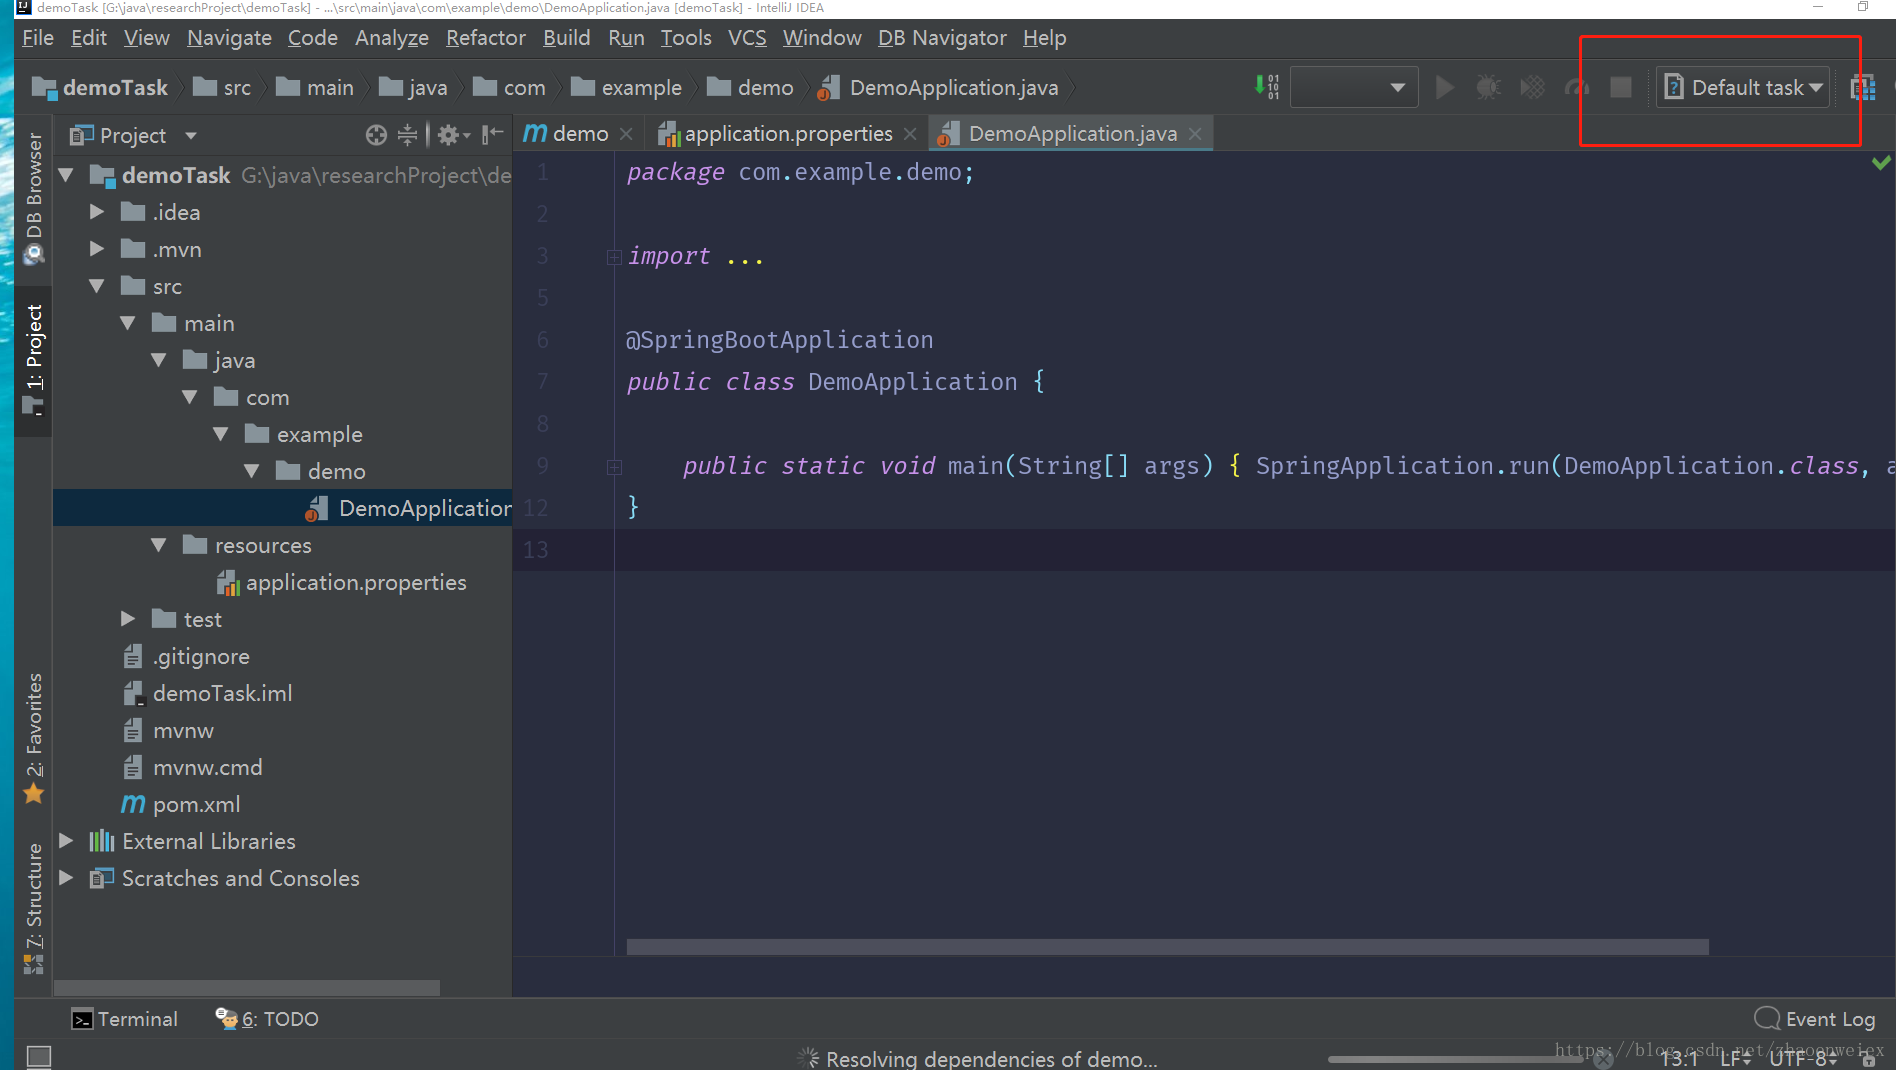This screenshot has height=1070, width=1896.
Task: Open the VCS menu
Action: pyautogui.click(x=747, y=38)
